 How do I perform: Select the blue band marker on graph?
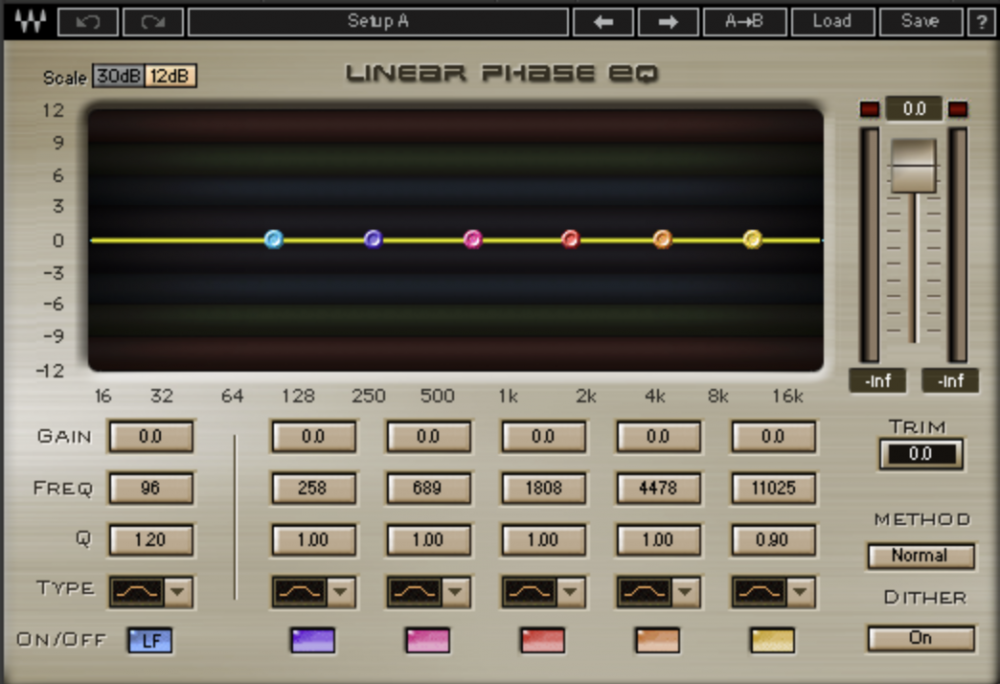(x=274, y=239)
